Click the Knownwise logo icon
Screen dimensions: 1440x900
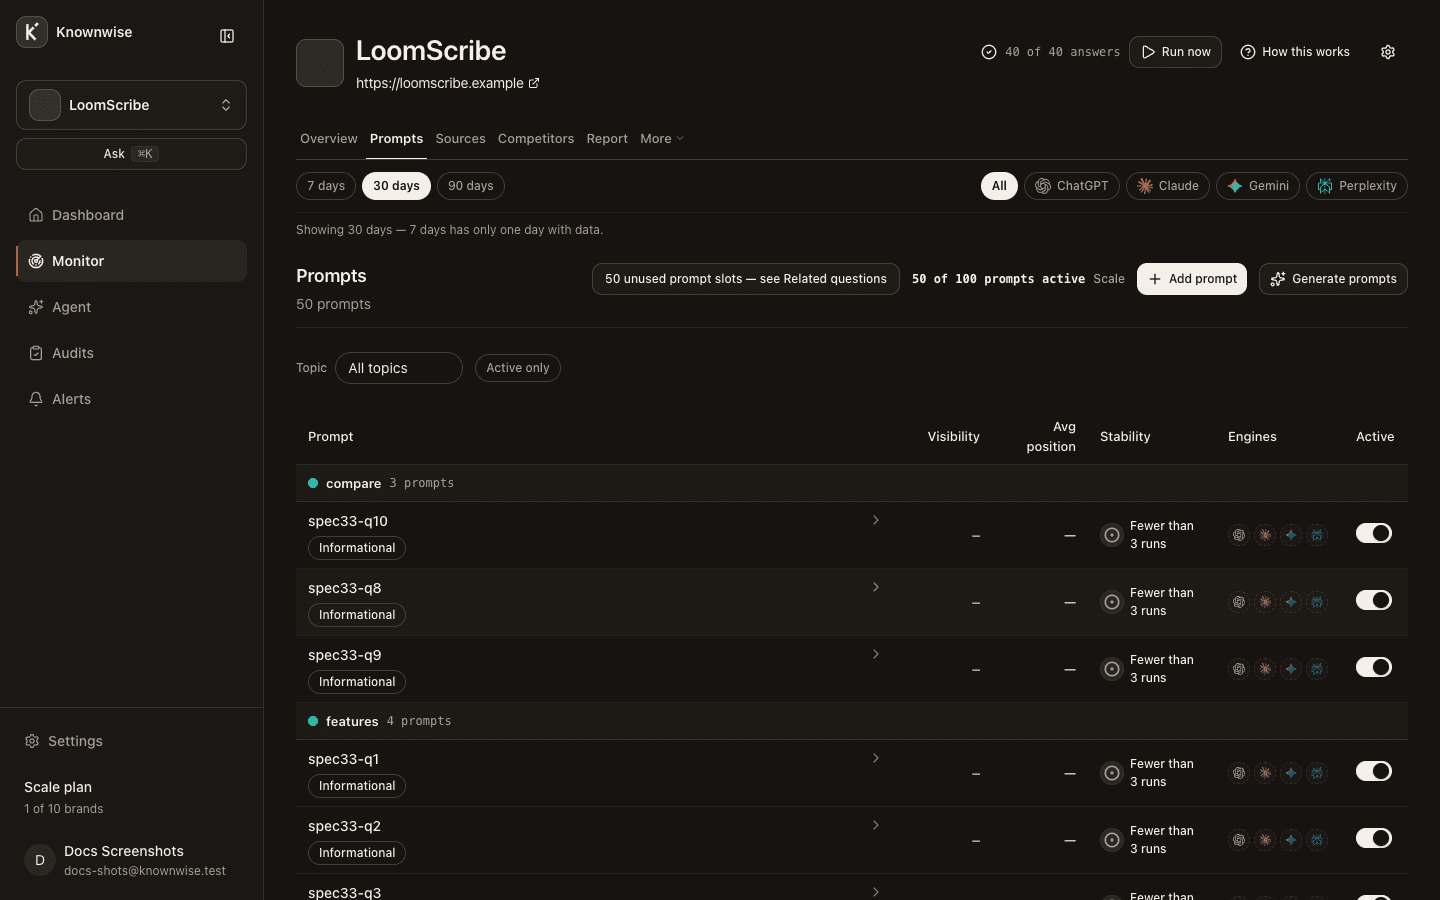point(32,32)
